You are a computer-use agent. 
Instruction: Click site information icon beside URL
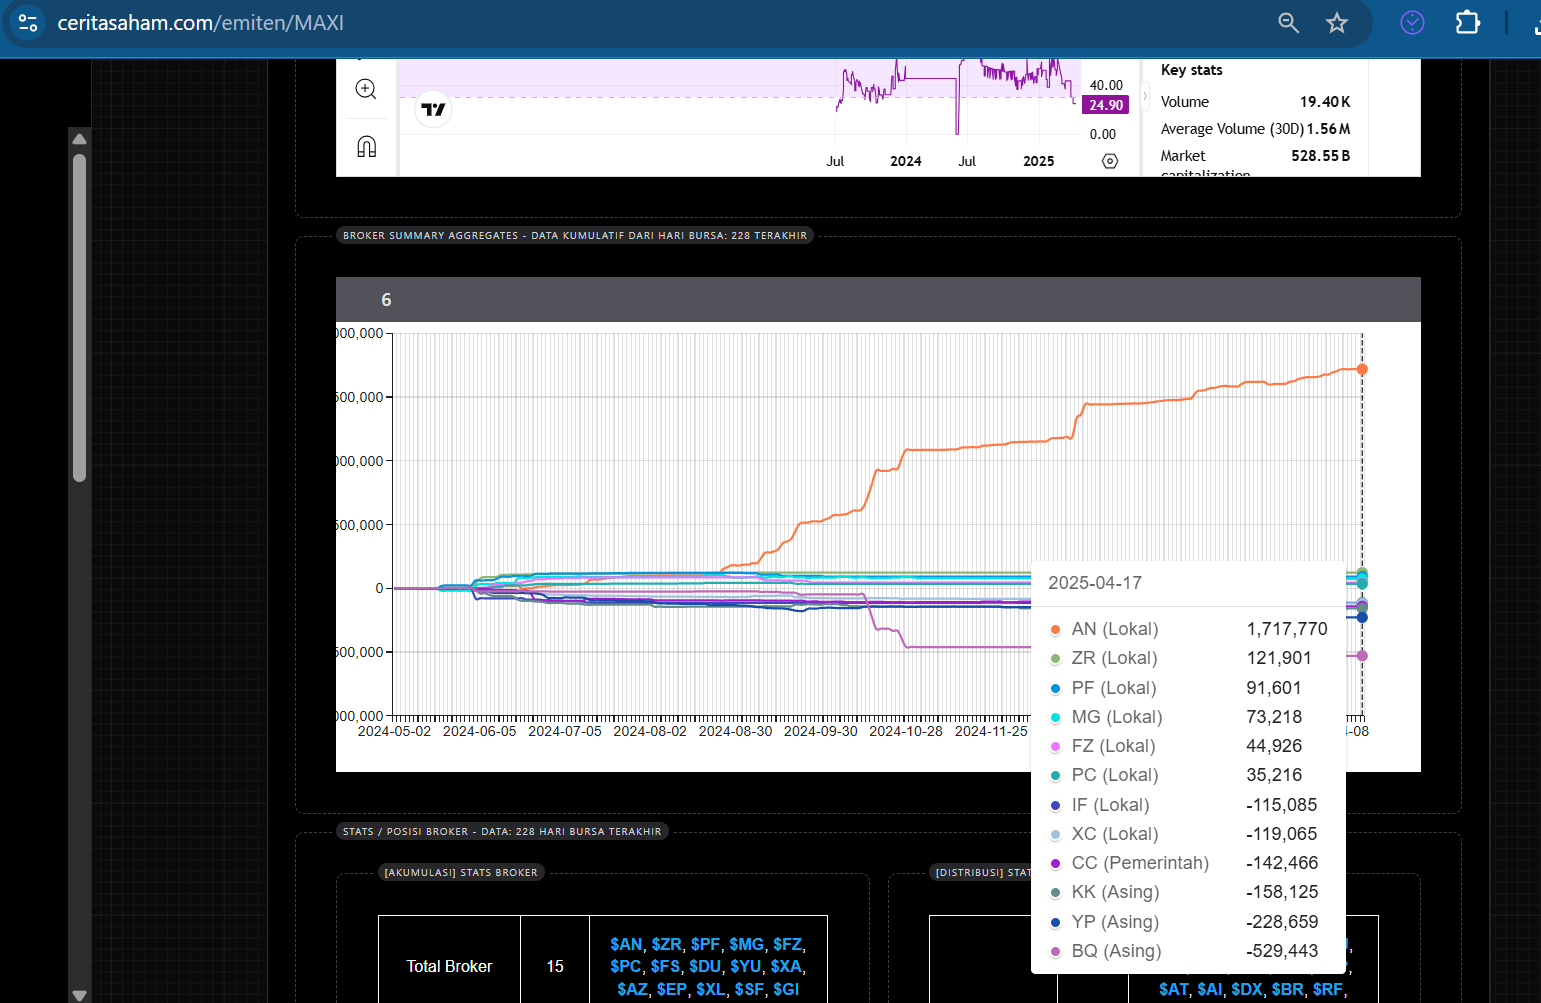[28, 23]
